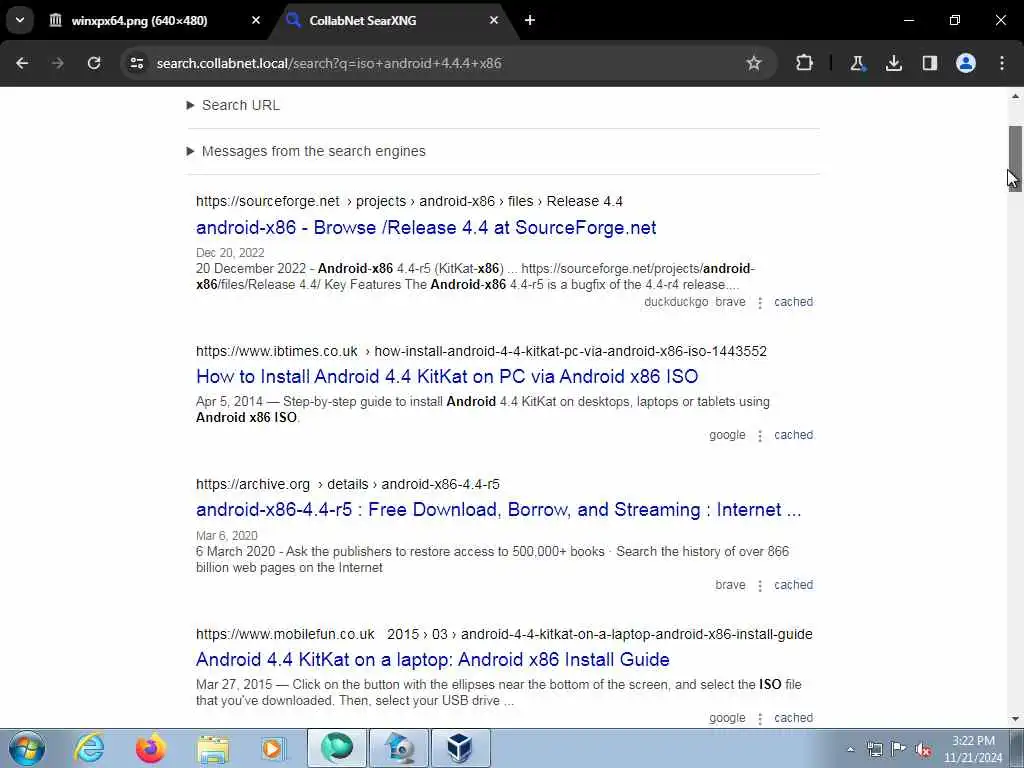Click the page vertical scrollbar thumb
1024x768 pixels.
click(1015, 158)
